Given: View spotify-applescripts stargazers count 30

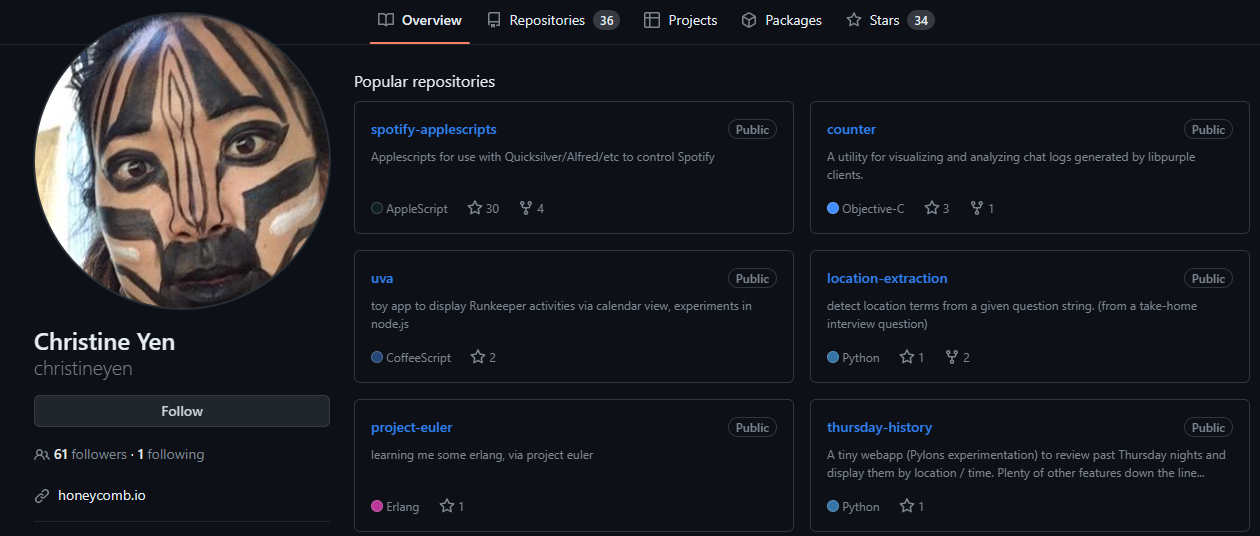Looking at the screenshot, I should tap(483, 208).
